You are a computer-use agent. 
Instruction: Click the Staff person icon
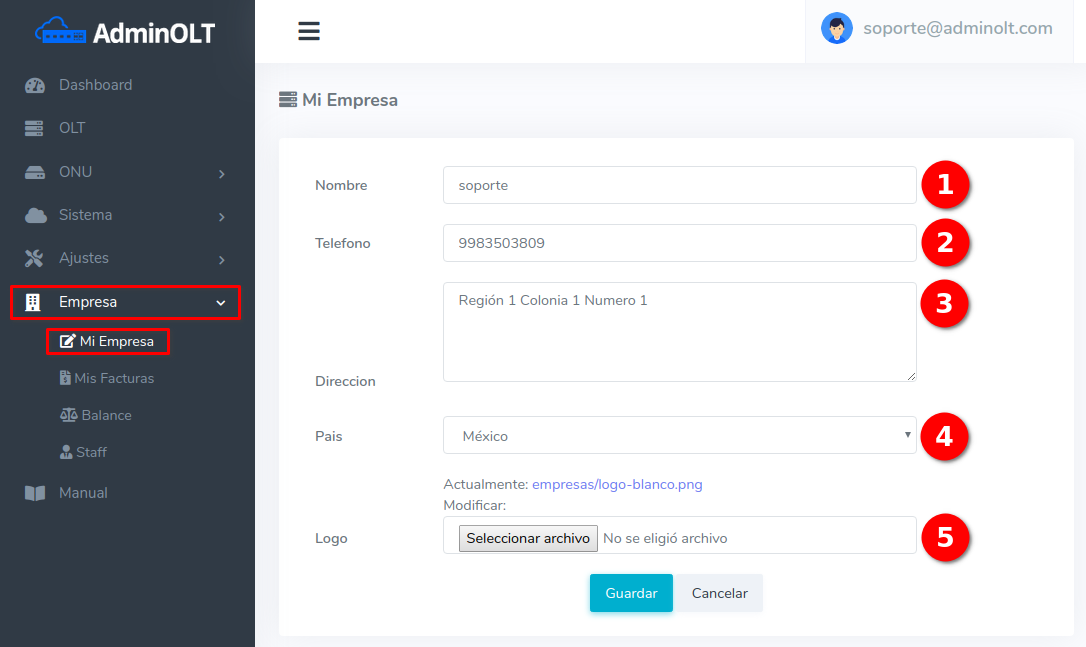coord(67,453)
